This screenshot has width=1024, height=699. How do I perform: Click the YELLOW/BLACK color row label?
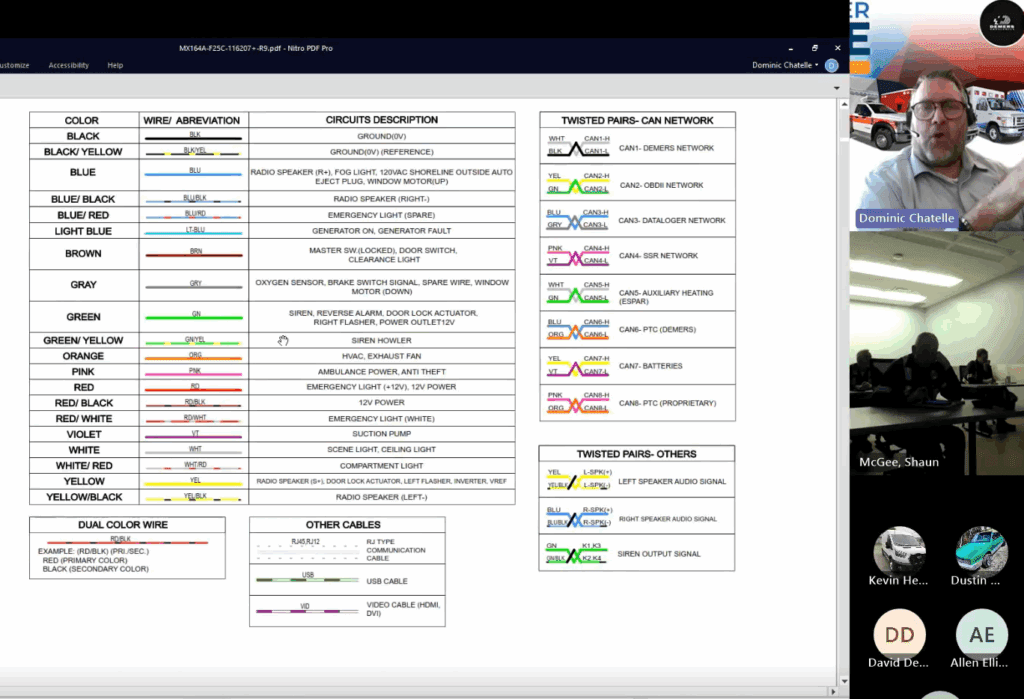tap(84, 497)
